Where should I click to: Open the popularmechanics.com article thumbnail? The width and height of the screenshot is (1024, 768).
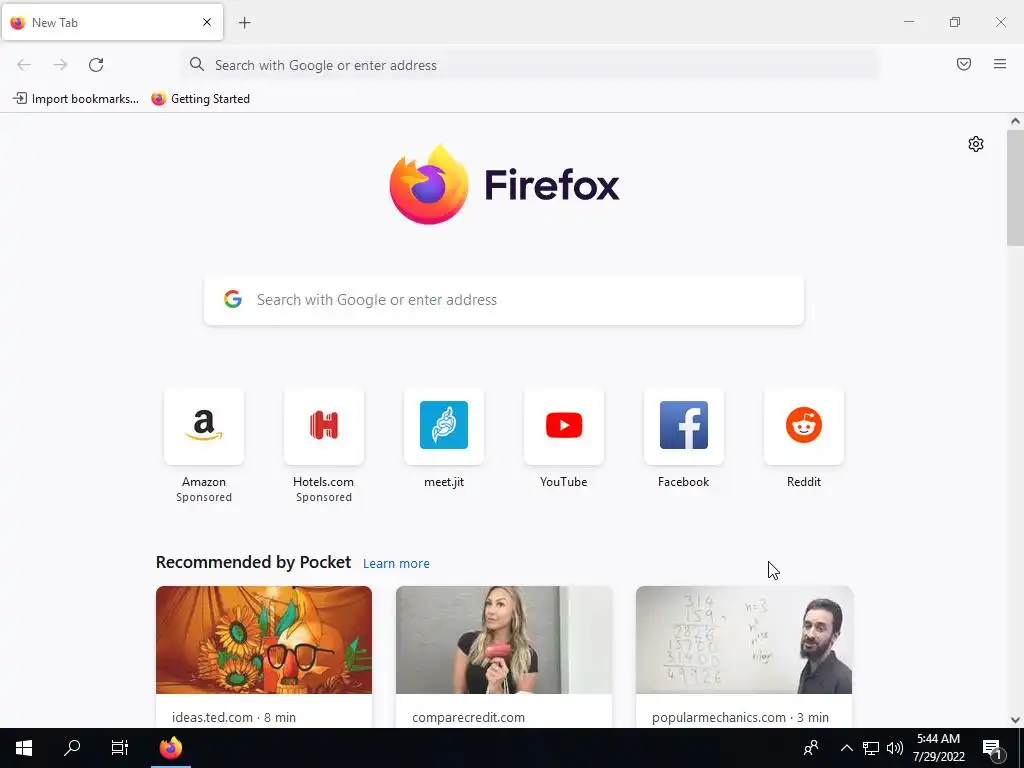(x=744, y=640)
